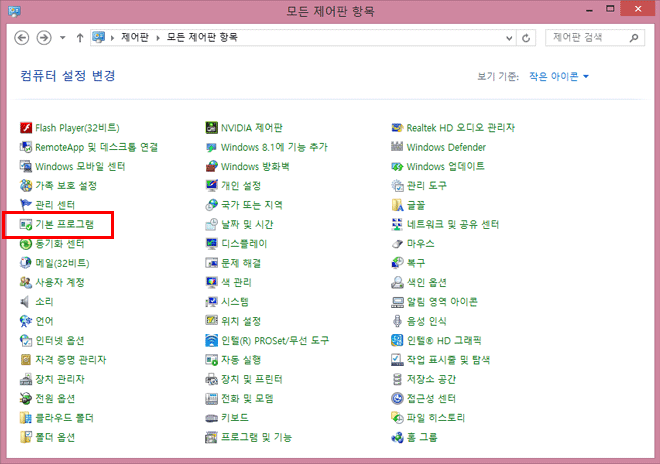Click the 시스템 icon
Image resolution: width=660 pixels, height=464 pixels.
211,302
